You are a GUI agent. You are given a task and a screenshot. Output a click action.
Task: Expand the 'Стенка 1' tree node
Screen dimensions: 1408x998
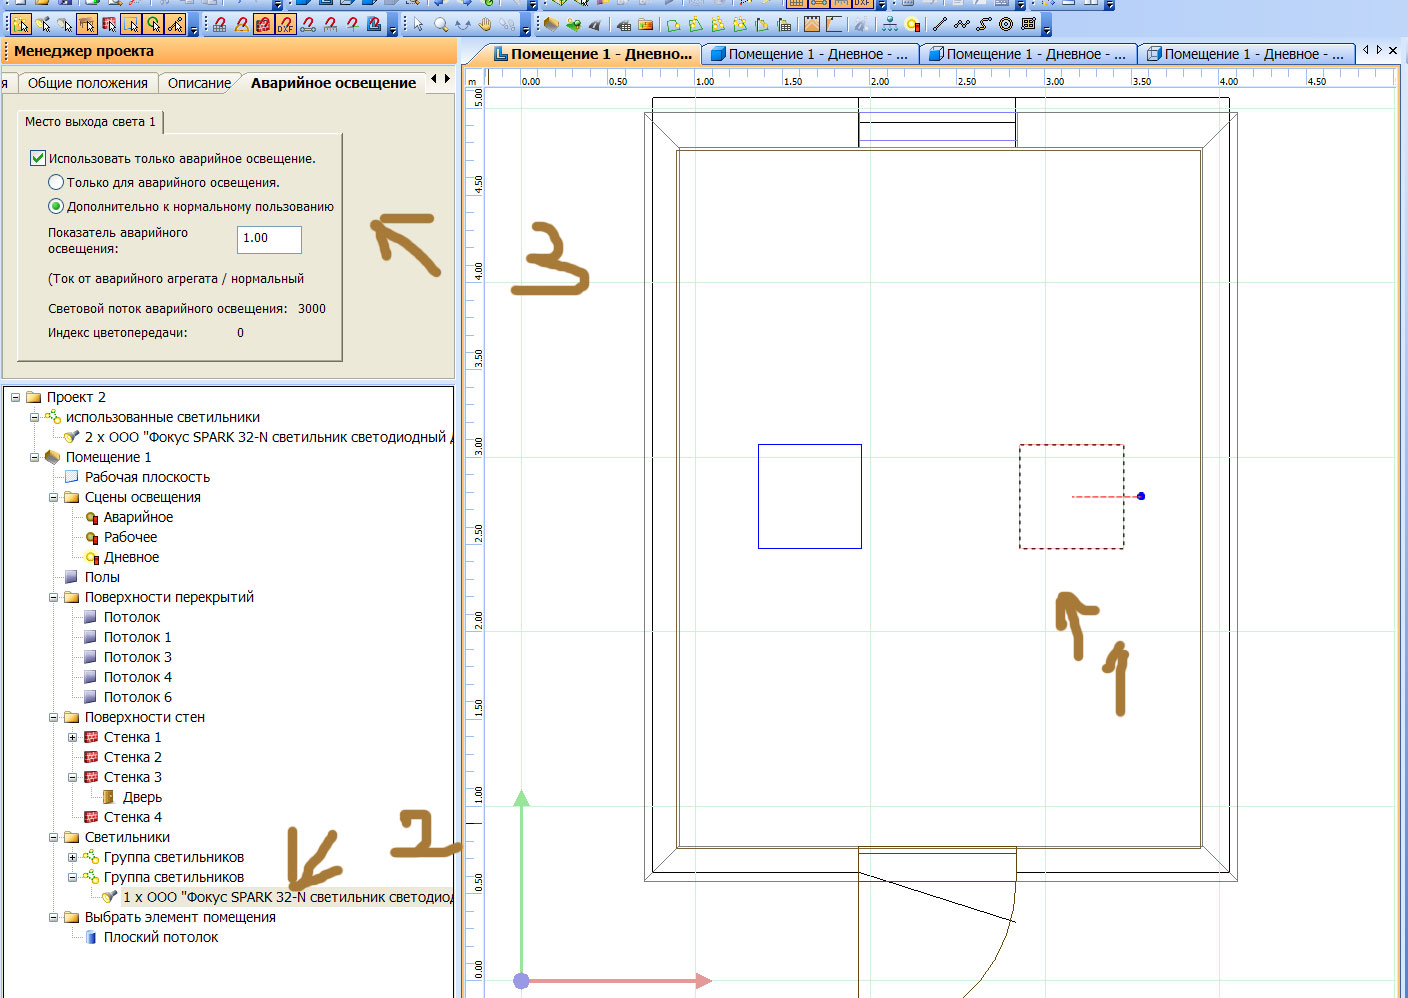[73, 737]
